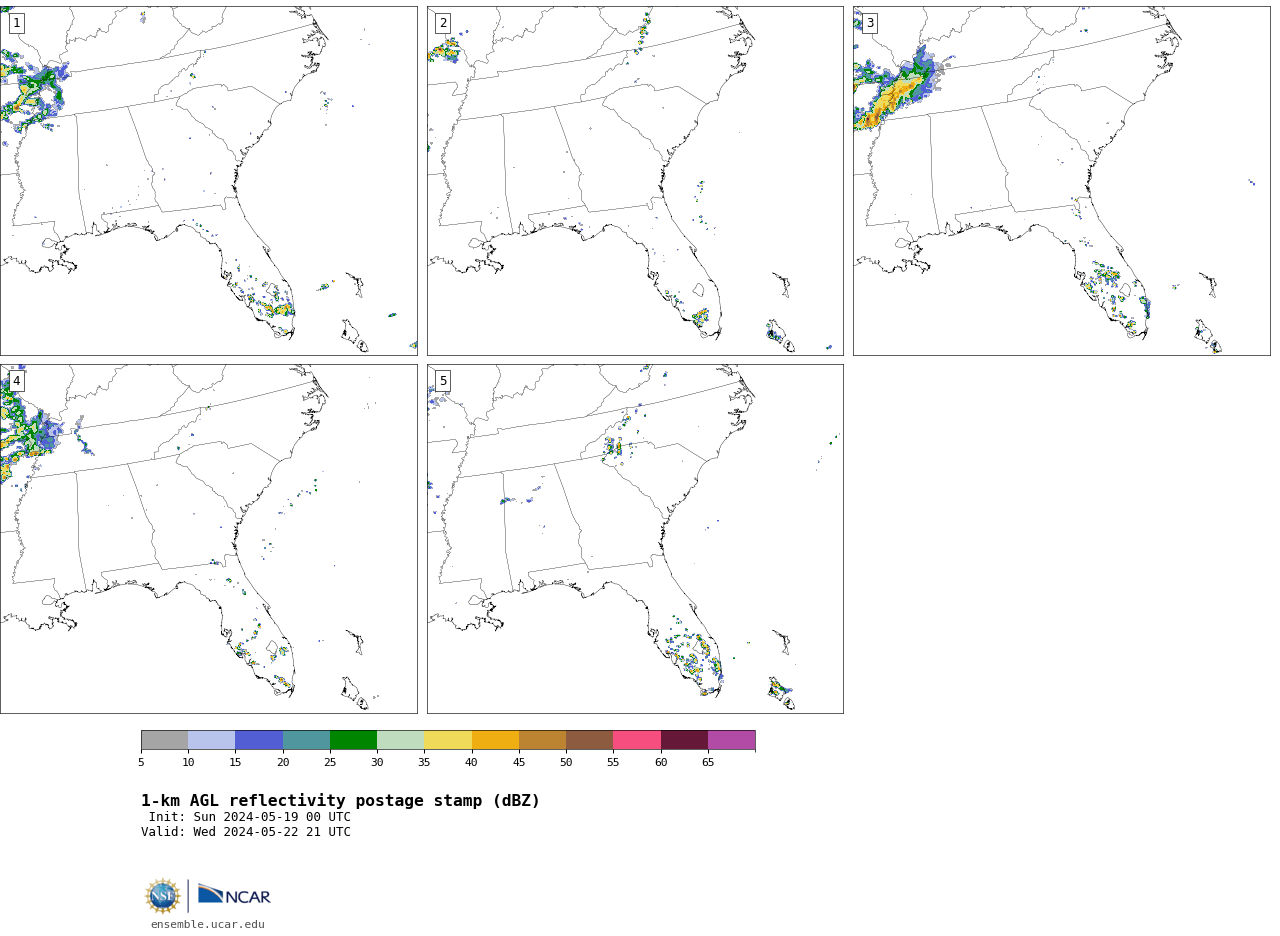
Task: Click the panel number 5 label
Action: point(443,381)
